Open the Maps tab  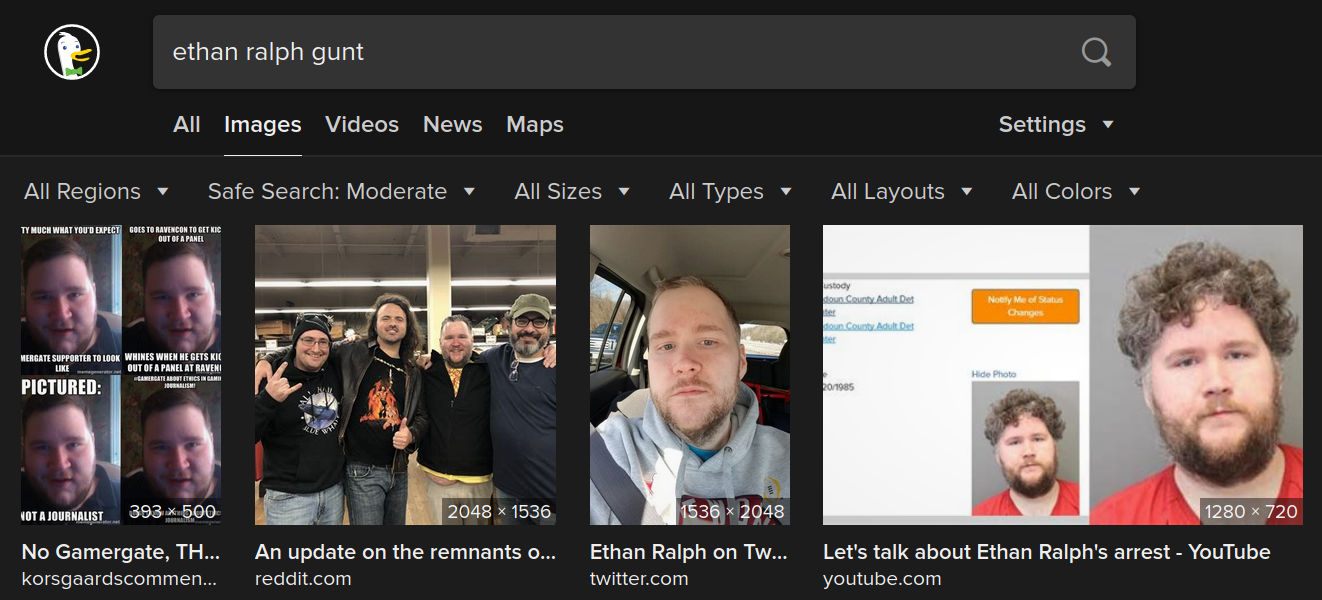535,125
